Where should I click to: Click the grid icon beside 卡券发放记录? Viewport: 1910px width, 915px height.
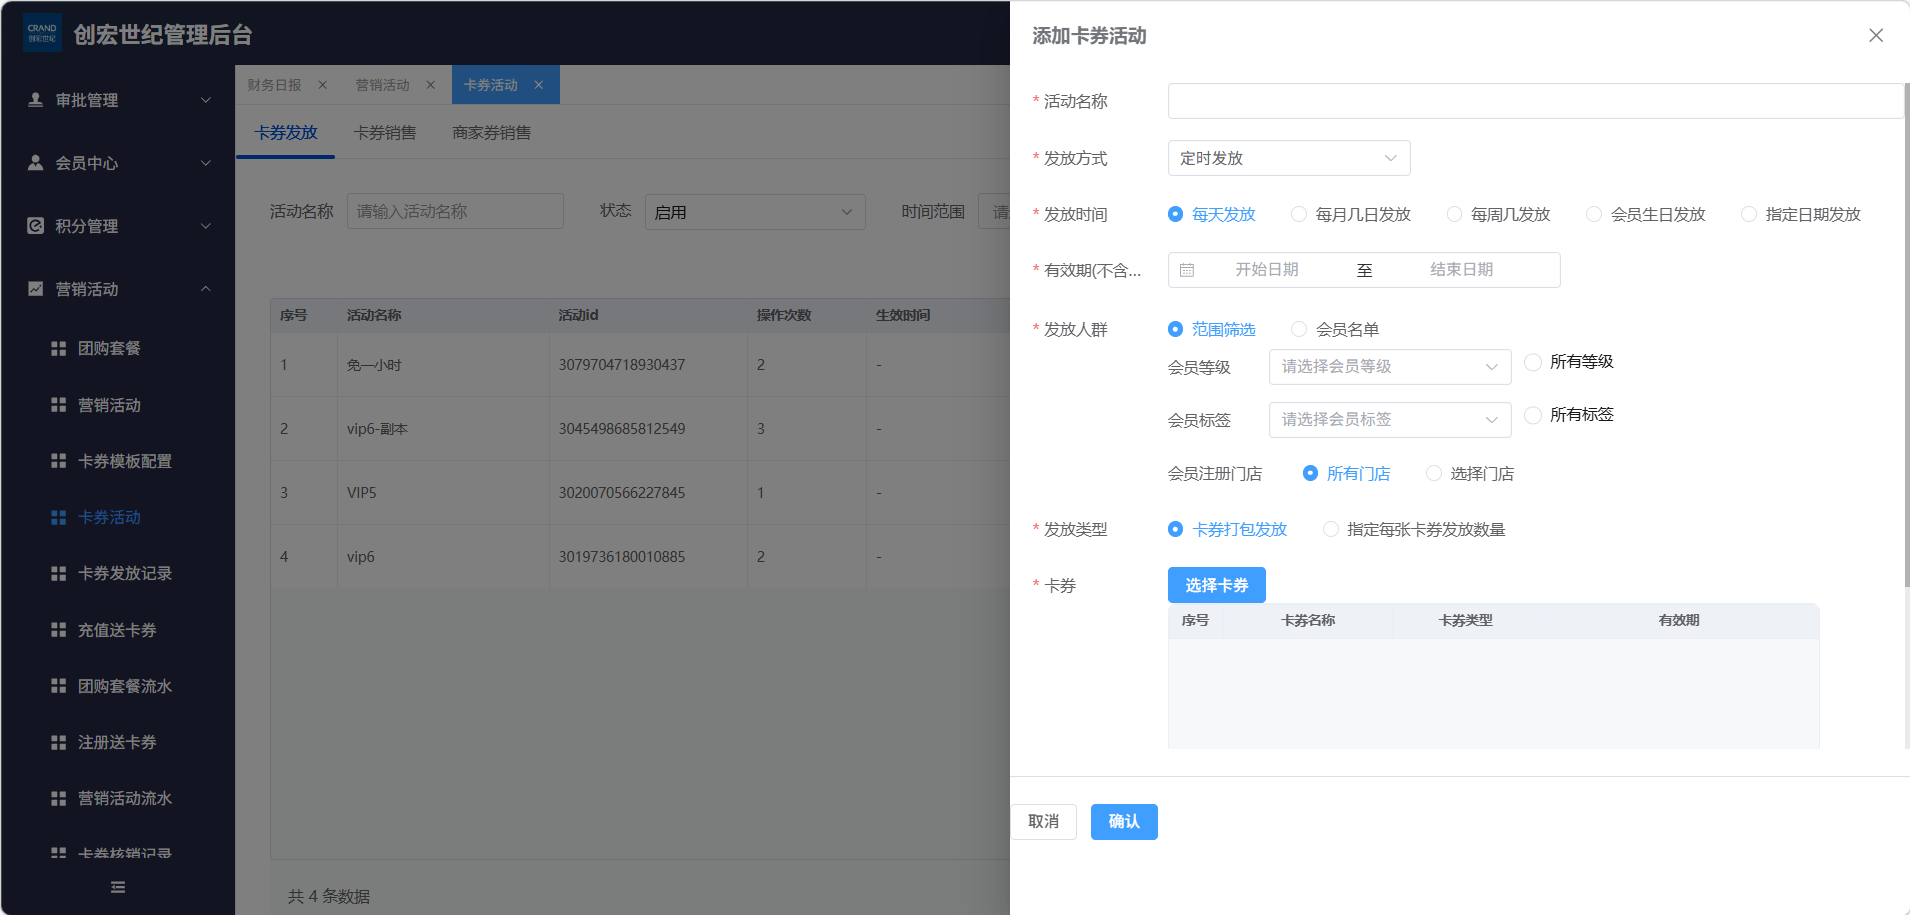(x=58, y=573)
